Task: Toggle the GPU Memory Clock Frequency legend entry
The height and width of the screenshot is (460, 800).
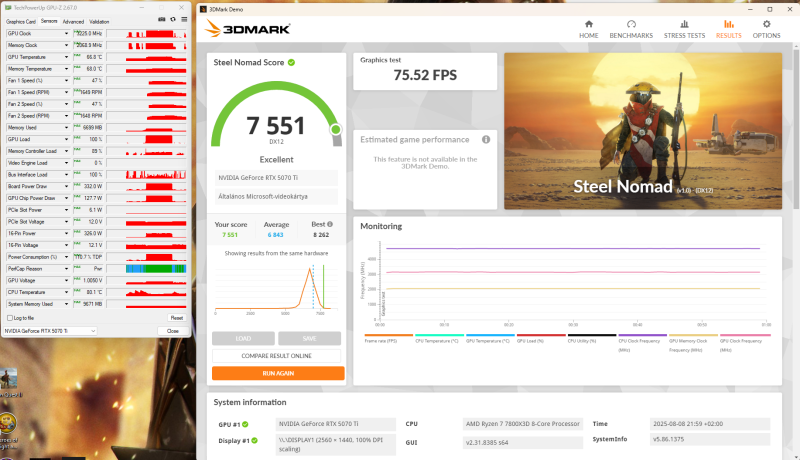Action: coord(693,343)
